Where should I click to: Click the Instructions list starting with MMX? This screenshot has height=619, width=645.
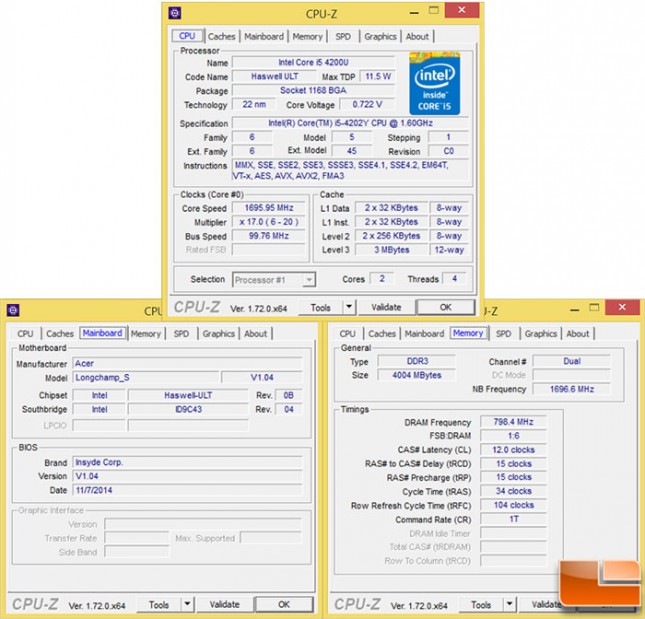click(350, 170)
